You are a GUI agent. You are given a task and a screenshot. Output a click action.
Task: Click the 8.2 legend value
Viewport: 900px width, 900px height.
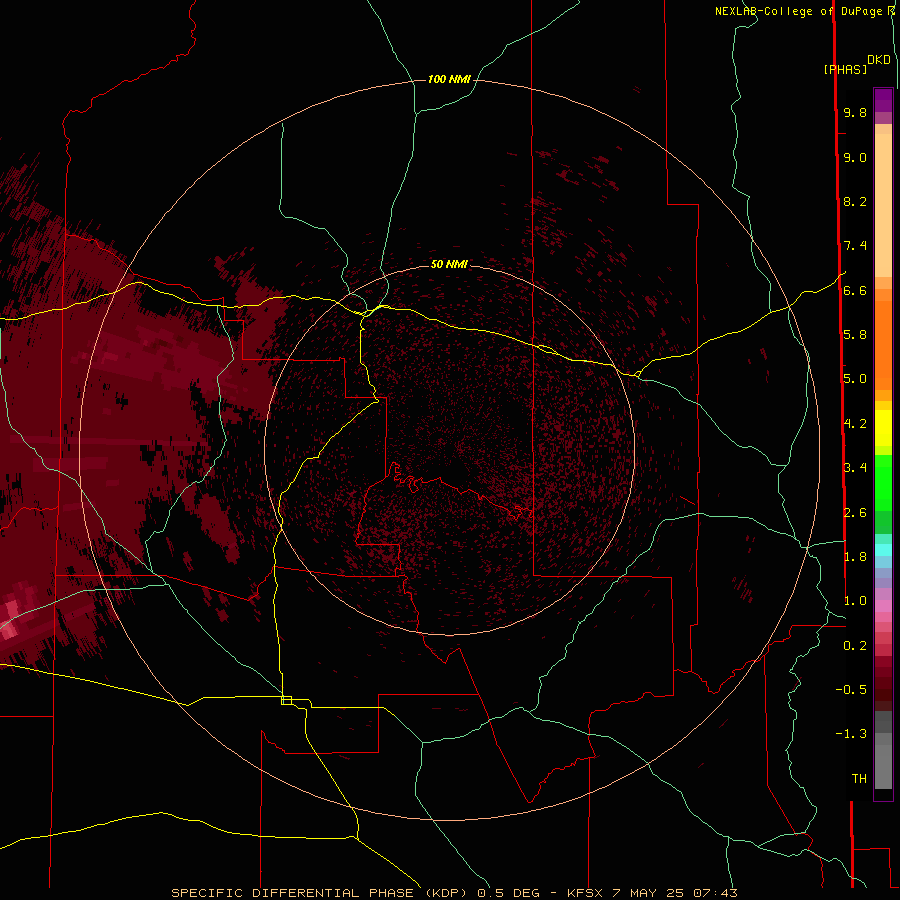coord(855,201)
